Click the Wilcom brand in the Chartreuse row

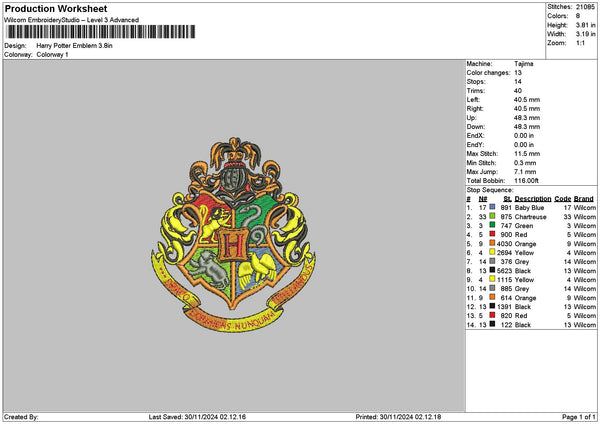tap(584, 217)
